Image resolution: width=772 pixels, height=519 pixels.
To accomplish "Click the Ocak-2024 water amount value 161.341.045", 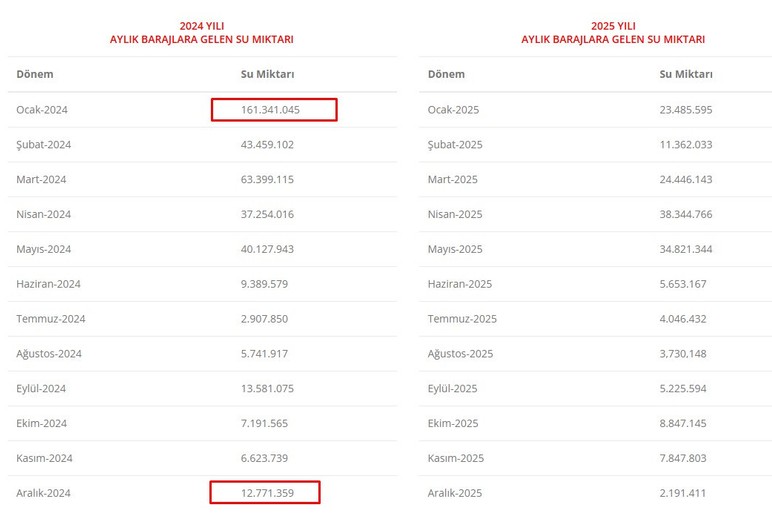I will 270,110.
